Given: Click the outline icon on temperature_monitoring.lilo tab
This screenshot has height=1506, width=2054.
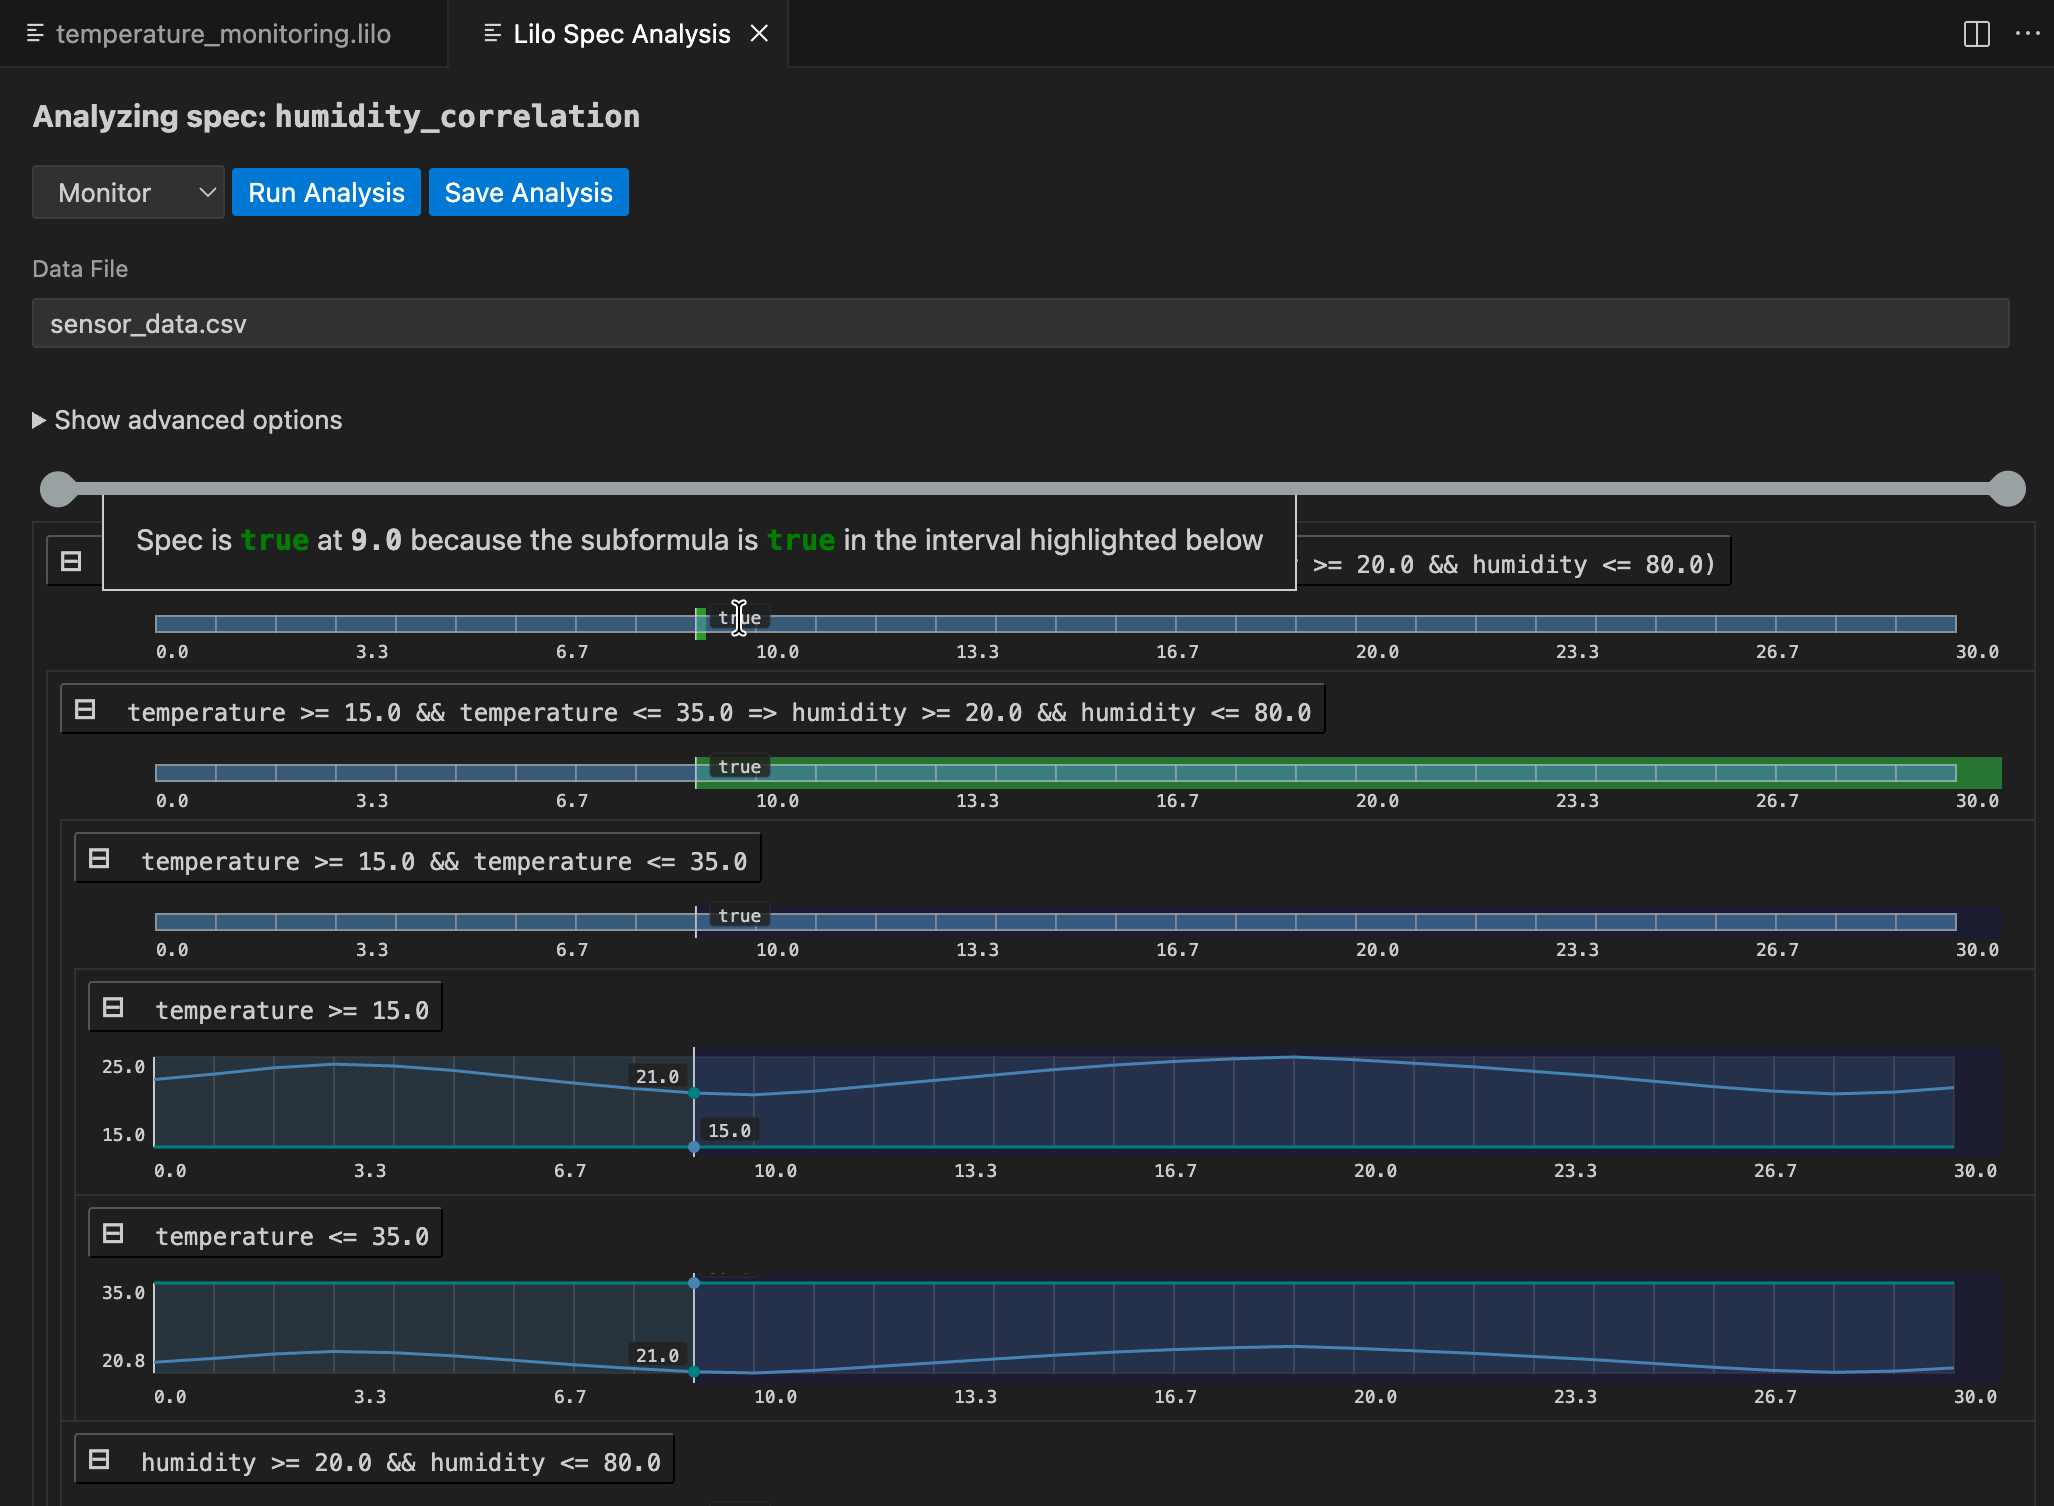Looking at the screenshot, I should (35, 33).
